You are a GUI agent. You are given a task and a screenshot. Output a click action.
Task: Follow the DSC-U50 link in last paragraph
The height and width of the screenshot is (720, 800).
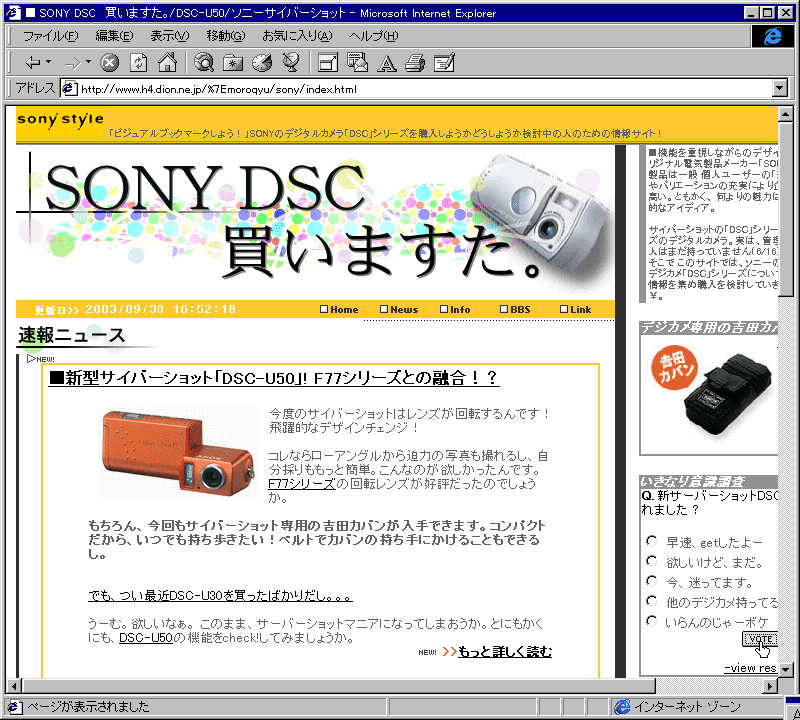(x=146, y=638)
